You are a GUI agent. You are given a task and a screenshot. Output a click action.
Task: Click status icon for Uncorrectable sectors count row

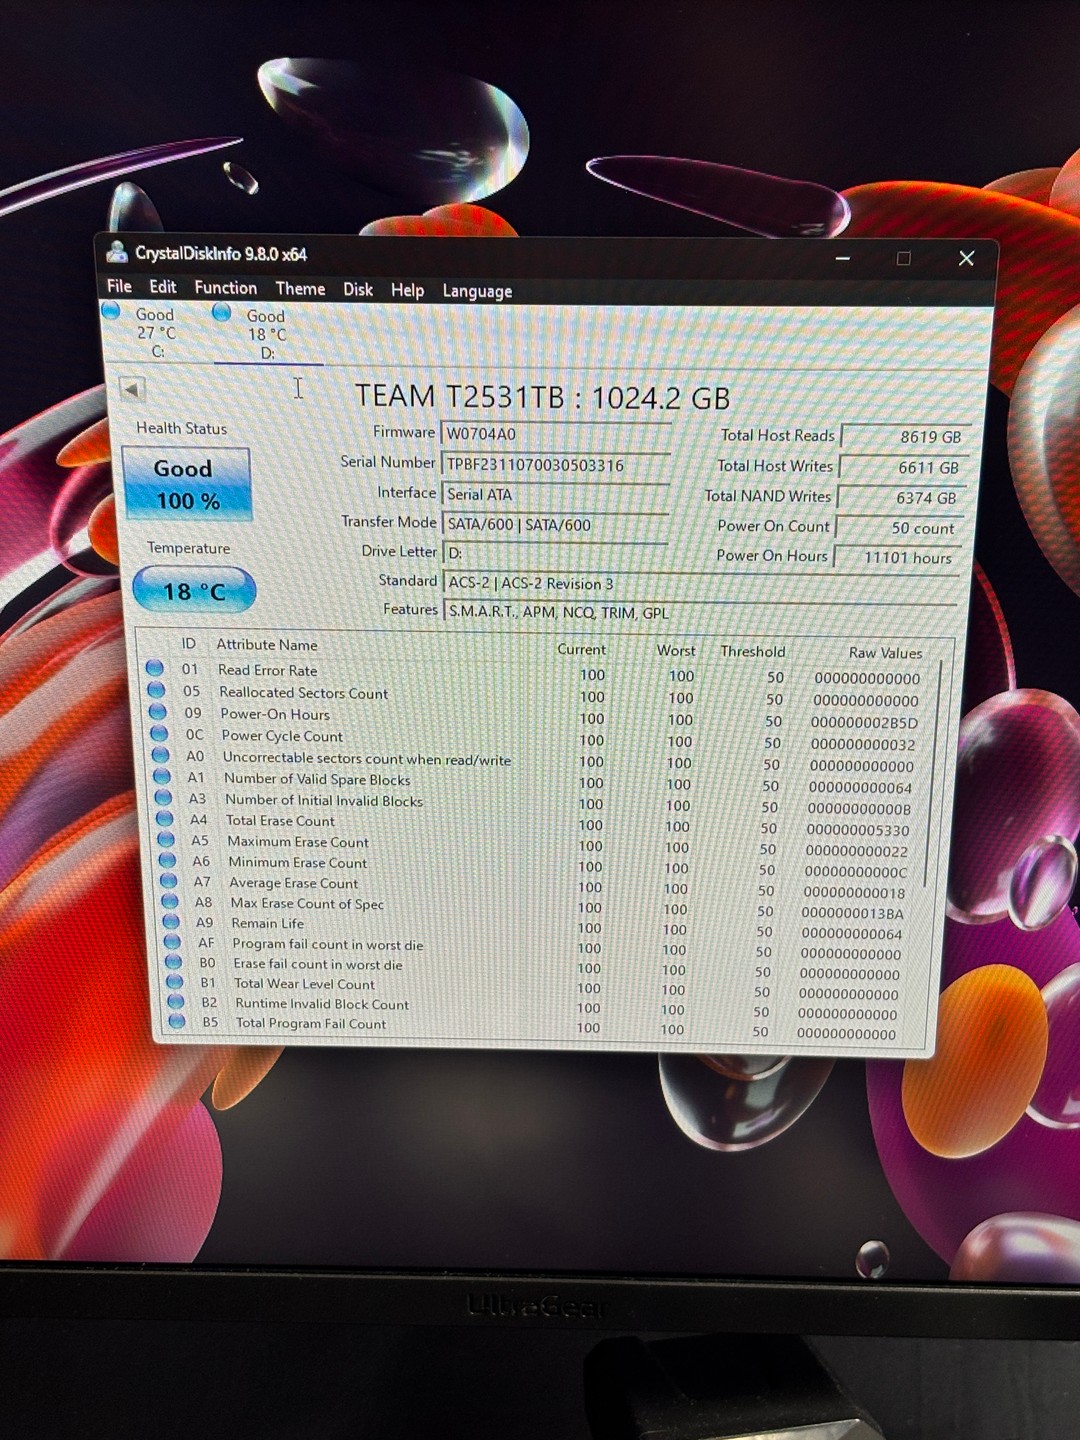coord(161,755)
